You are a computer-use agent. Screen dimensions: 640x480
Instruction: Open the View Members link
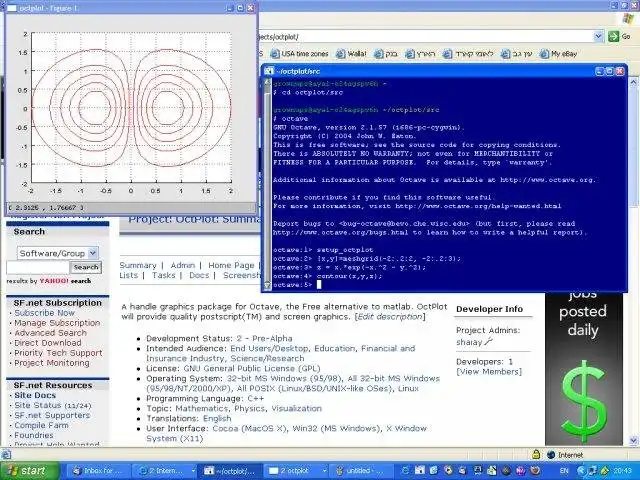coord(489,372)
